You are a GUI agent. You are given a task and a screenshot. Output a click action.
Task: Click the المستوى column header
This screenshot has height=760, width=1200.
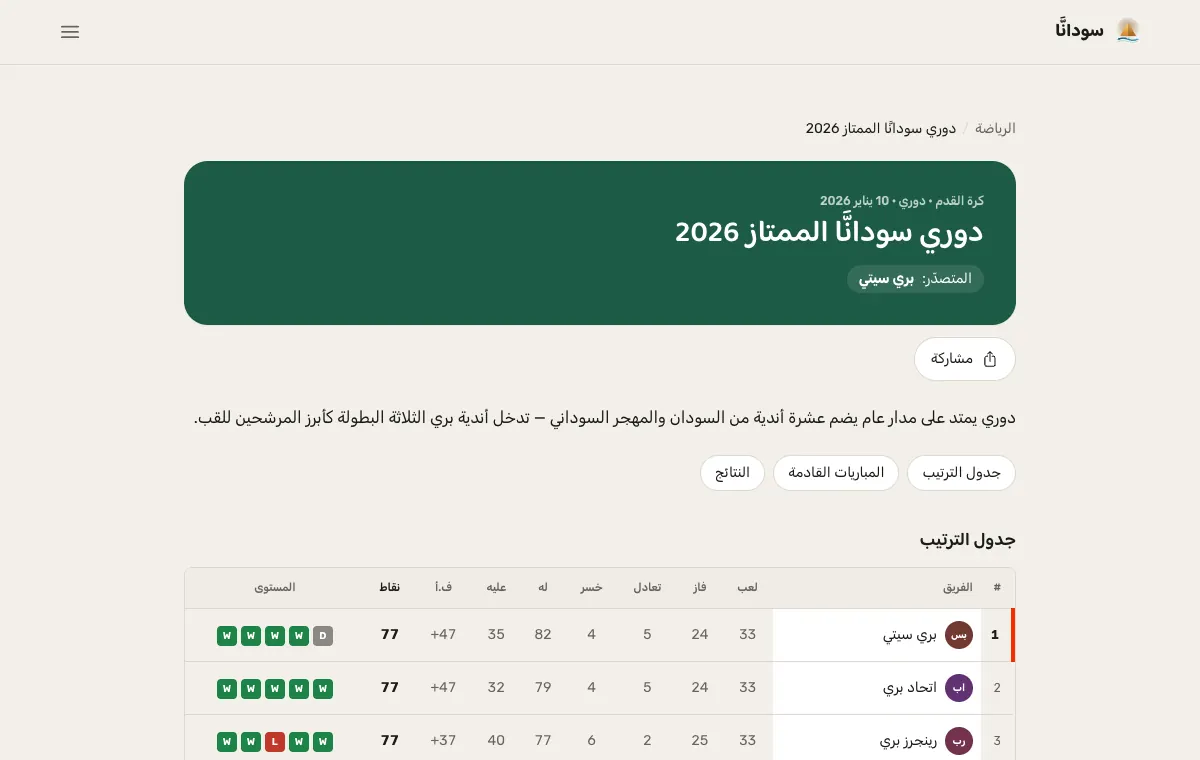pos(275,588)
